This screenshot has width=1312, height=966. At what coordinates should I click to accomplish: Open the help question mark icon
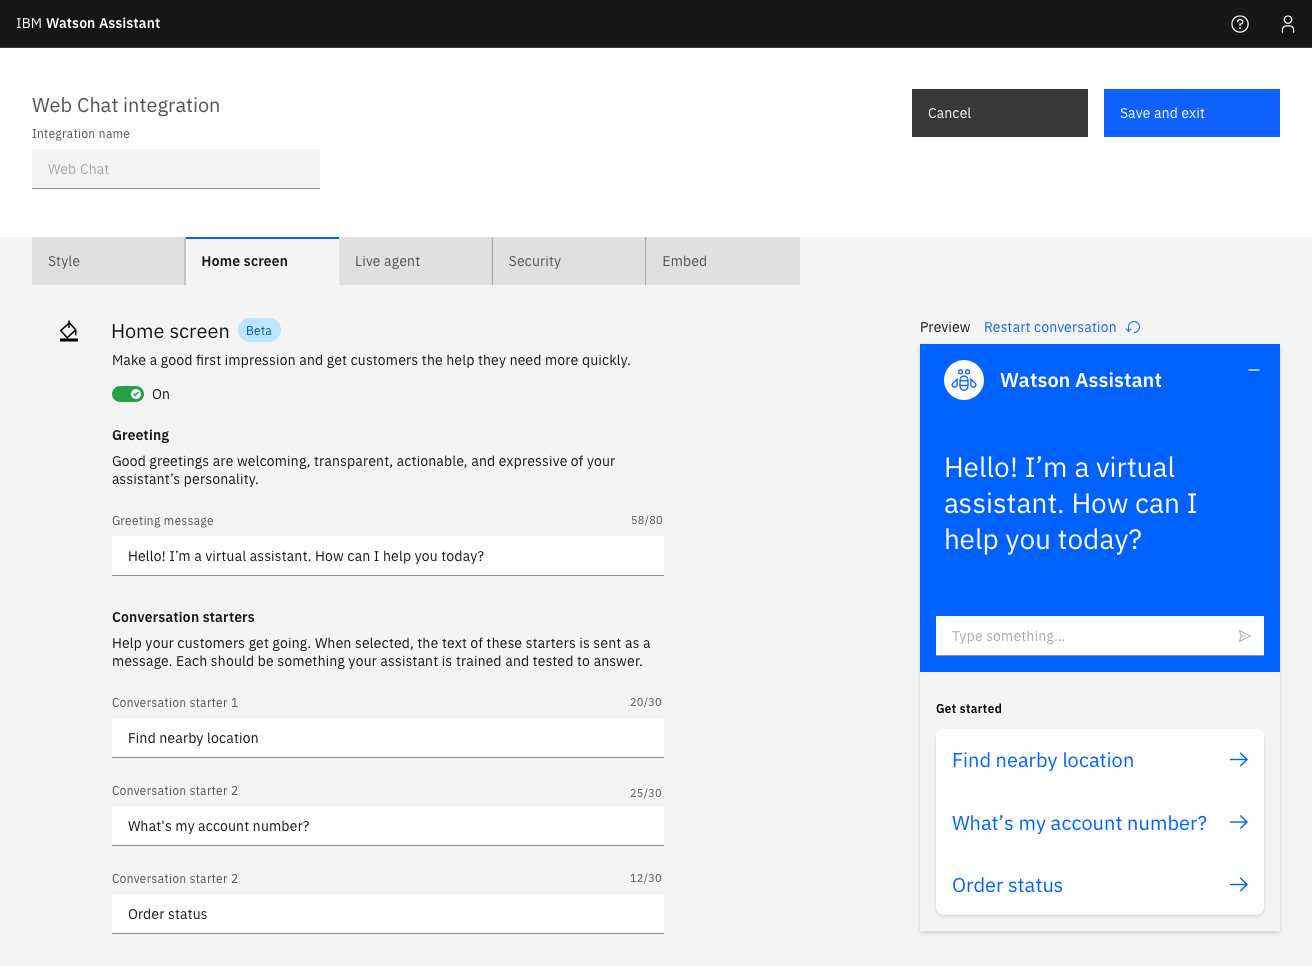tap(1240, 24)
